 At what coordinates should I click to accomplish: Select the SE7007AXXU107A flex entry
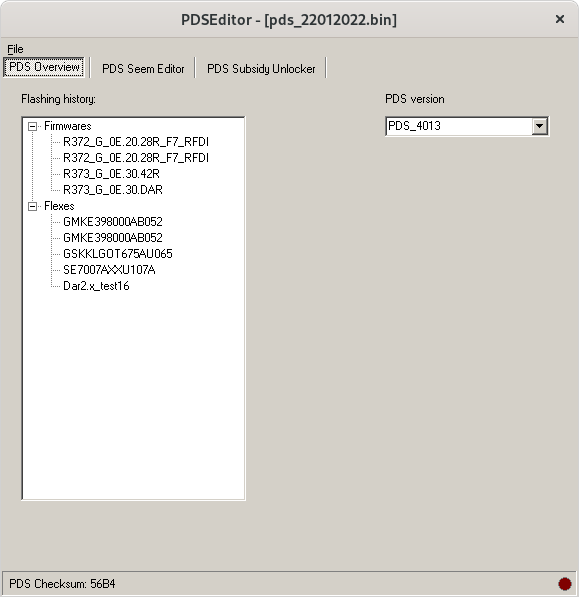109,270
